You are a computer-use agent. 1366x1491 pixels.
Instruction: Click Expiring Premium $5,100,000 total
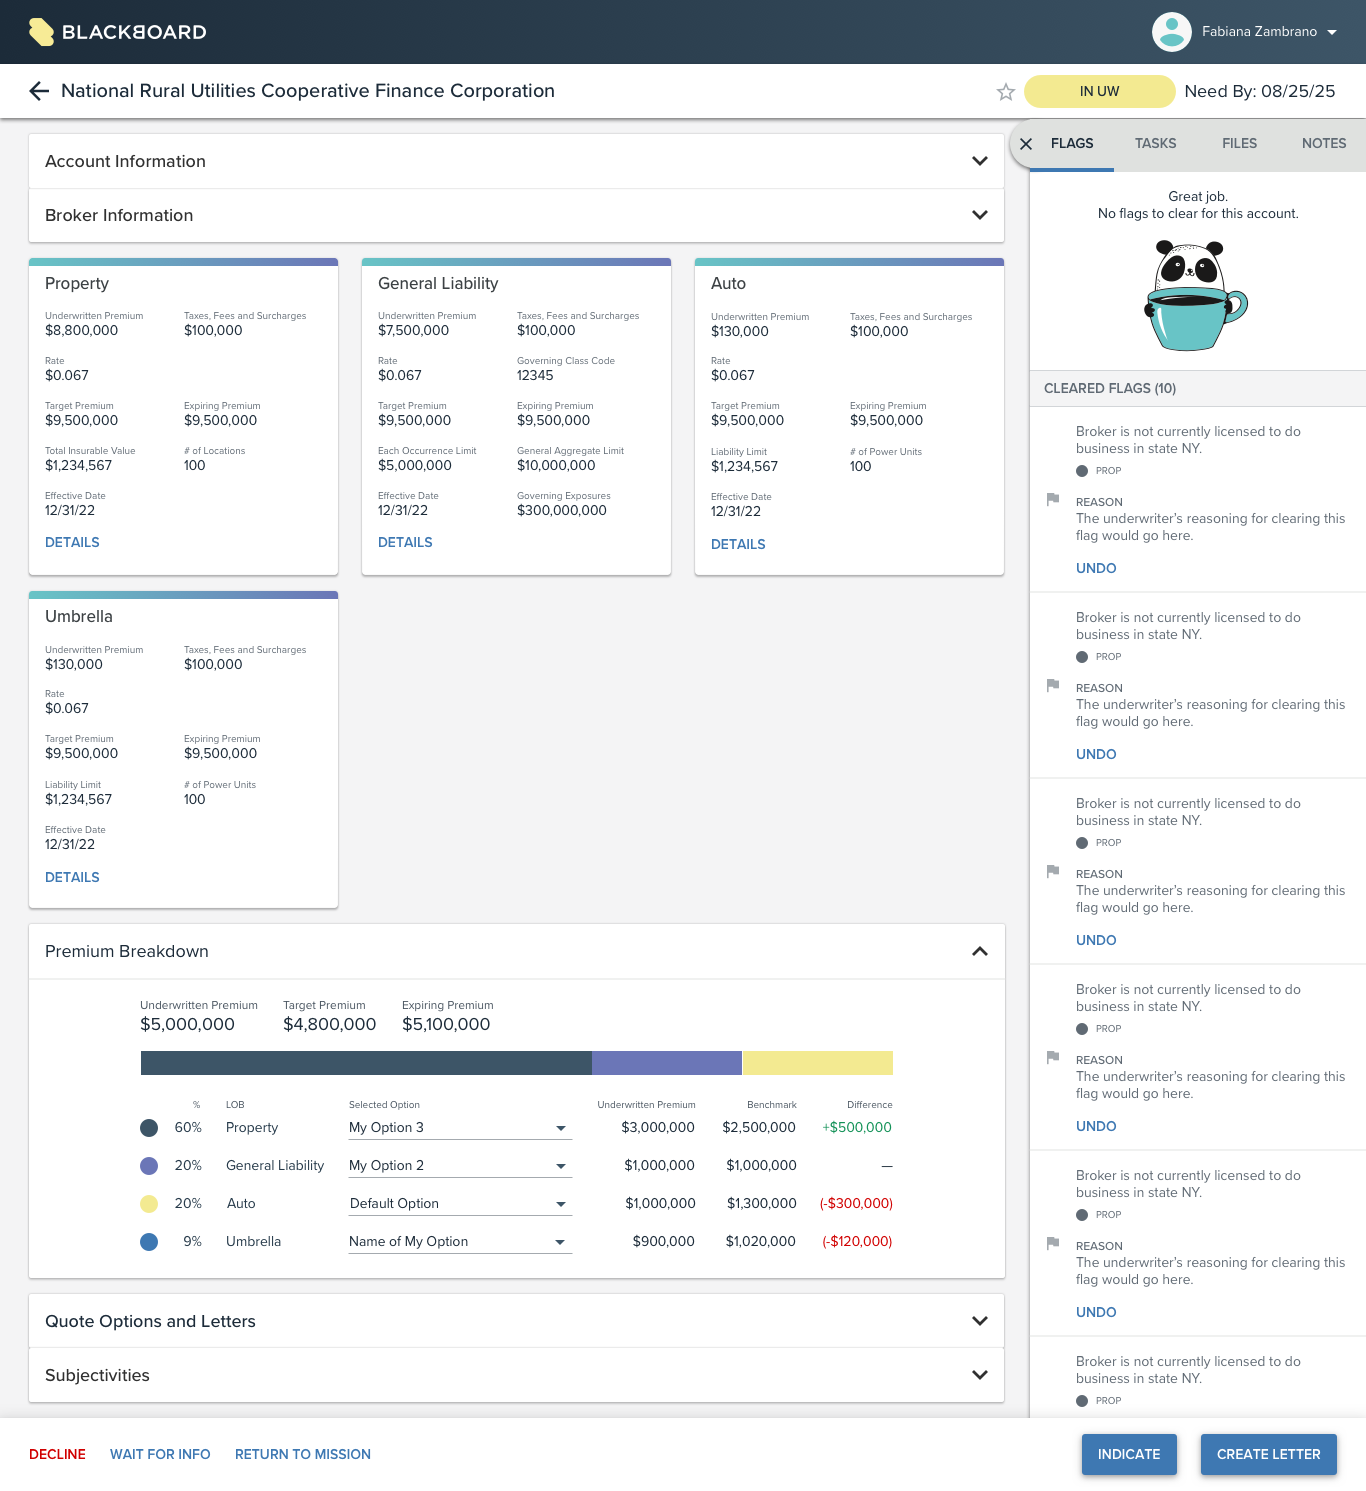pyautogui.click(x=446, y=1024)
